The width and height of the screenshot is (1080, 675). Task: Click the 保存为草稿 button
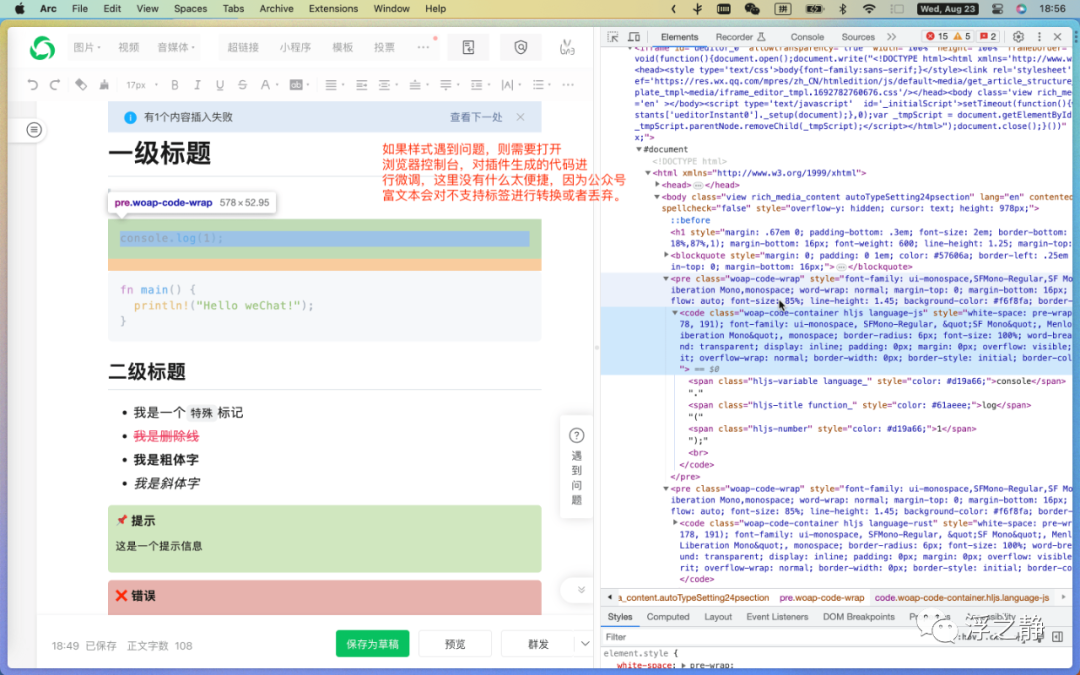click(373, 644)
